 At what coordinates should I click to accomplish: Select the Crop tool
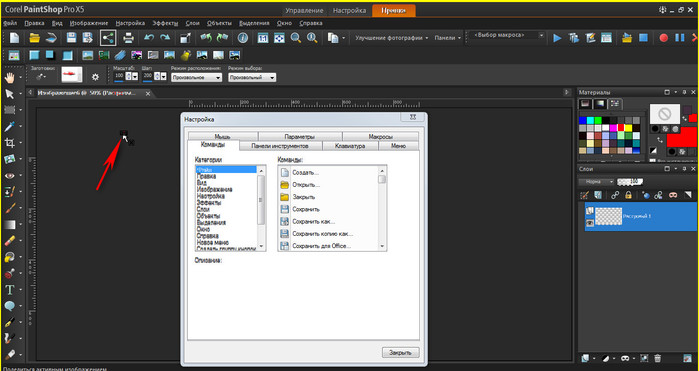point(9,143)
